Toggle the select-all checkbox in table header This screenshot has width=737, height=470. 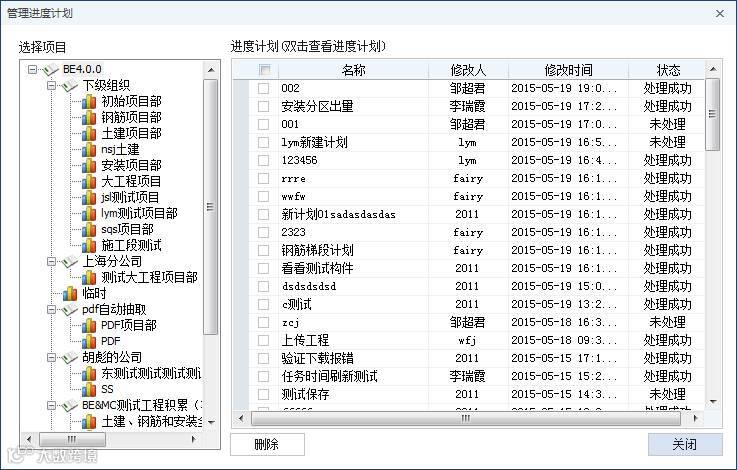(265, 70)
